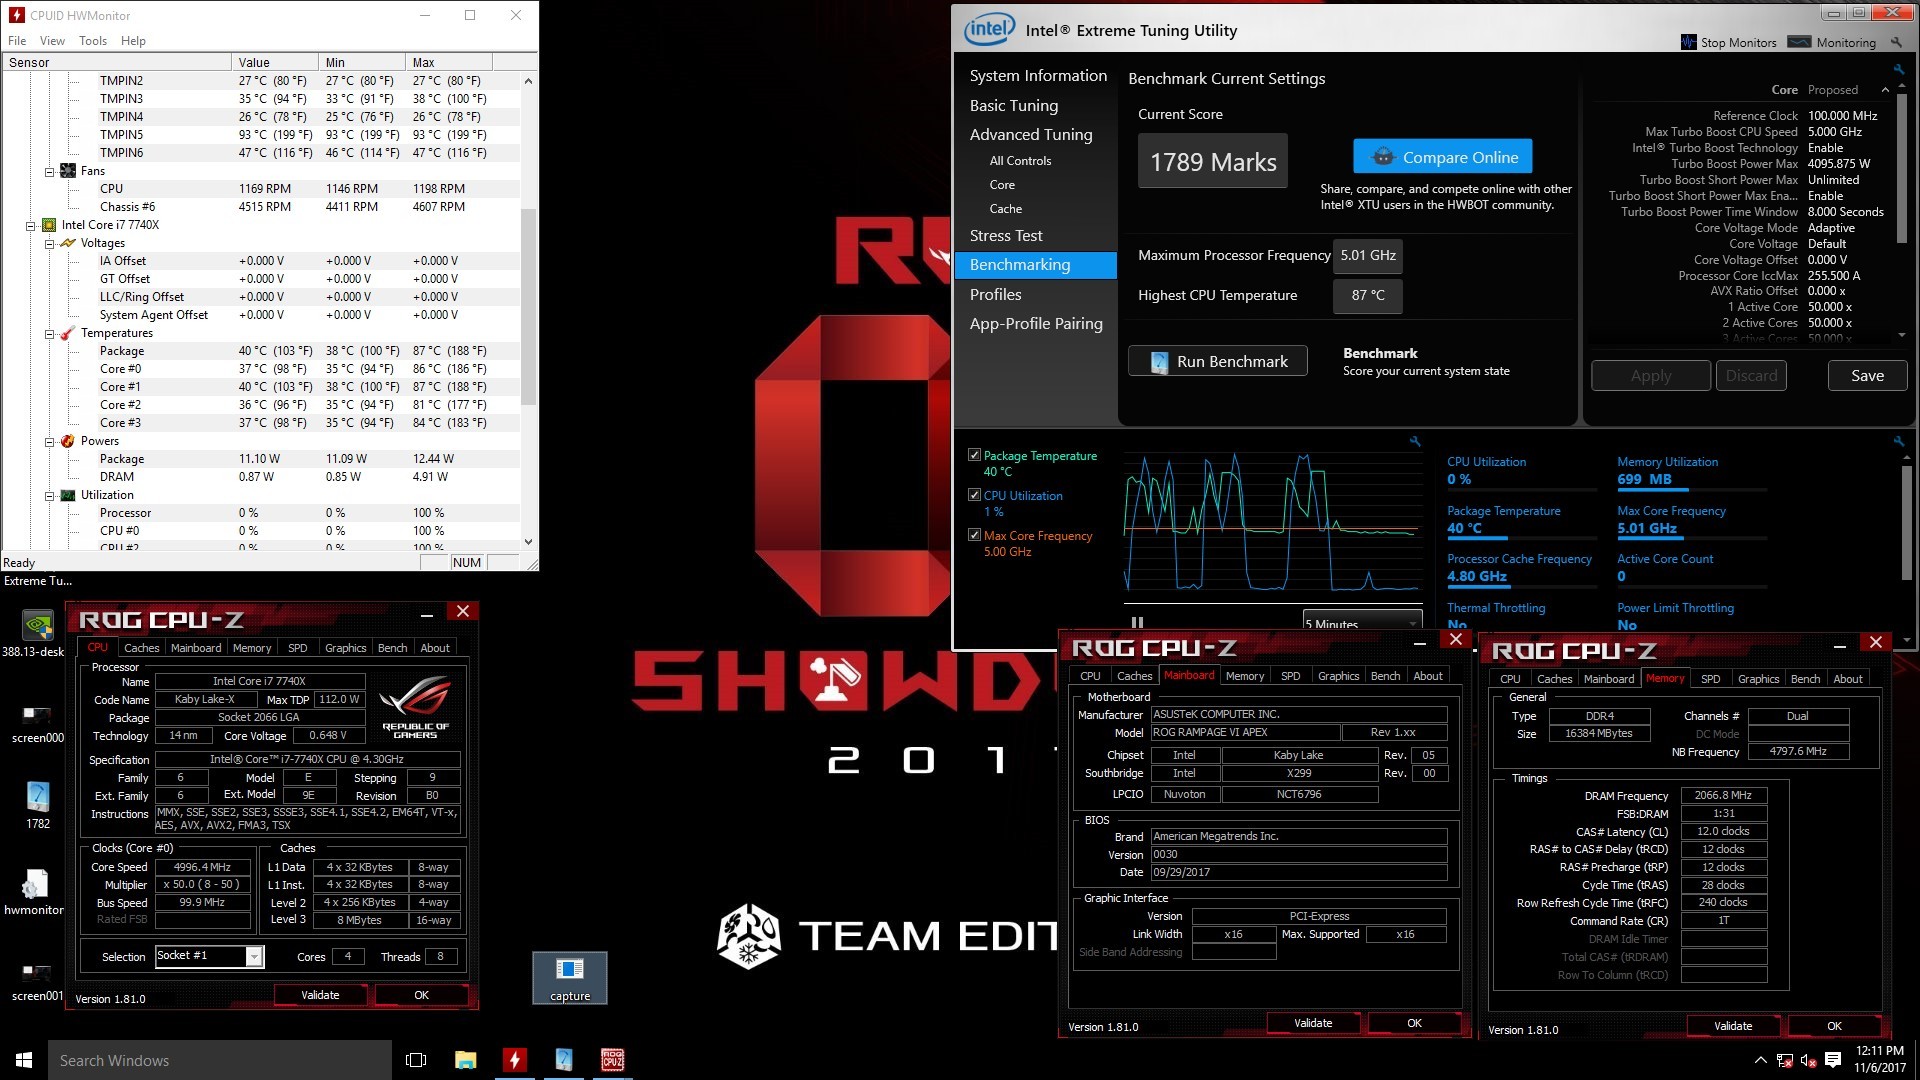This screenshot has height=1080, width=1920.
Task: Open the Tools menu in HWMonitor
Action: [93, 41]
